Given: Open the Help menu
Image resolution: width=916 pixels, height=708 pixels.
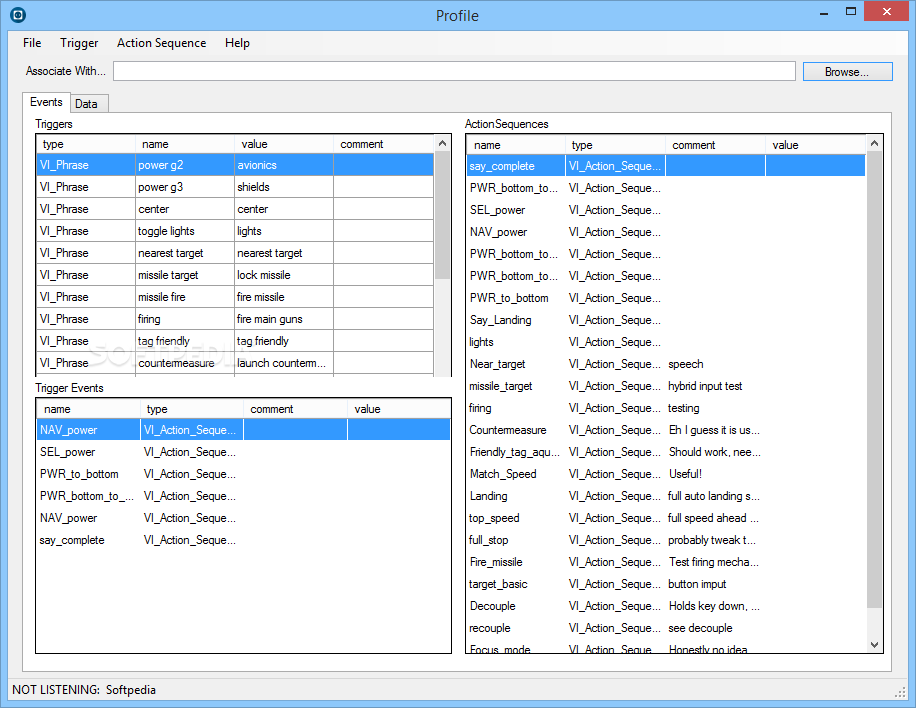Looking at the screenshot, I should [x=237, y=43].
